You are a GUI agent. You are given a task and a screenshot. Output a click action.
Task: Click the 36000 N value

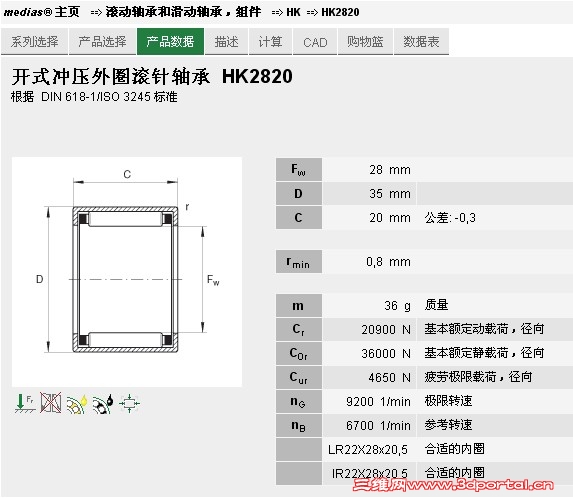tap(386, 354)
